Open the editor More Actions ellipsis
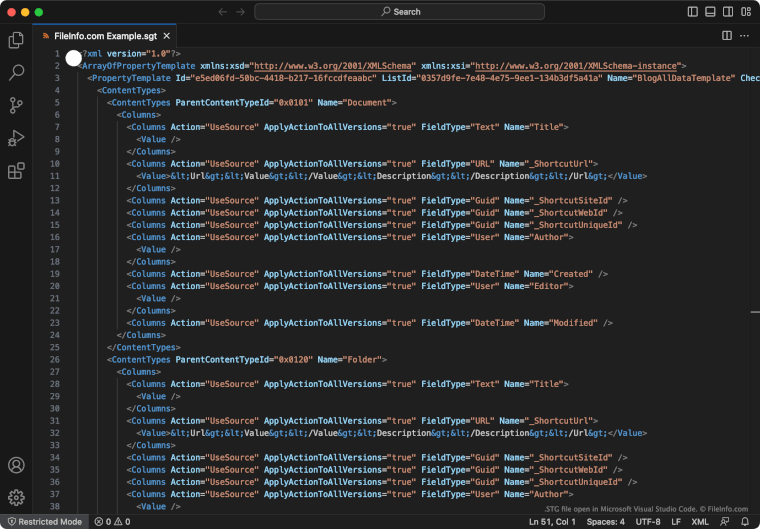The image size is (760, 529). coord(744,35)
